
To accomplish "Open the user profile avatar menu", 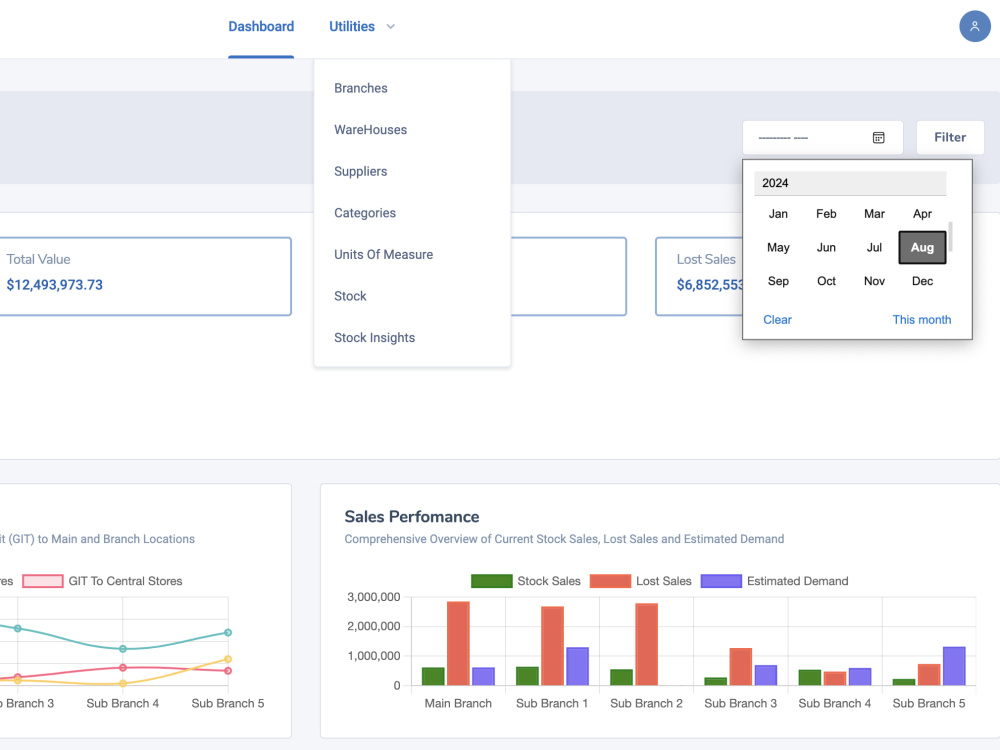I will [974, 26].
